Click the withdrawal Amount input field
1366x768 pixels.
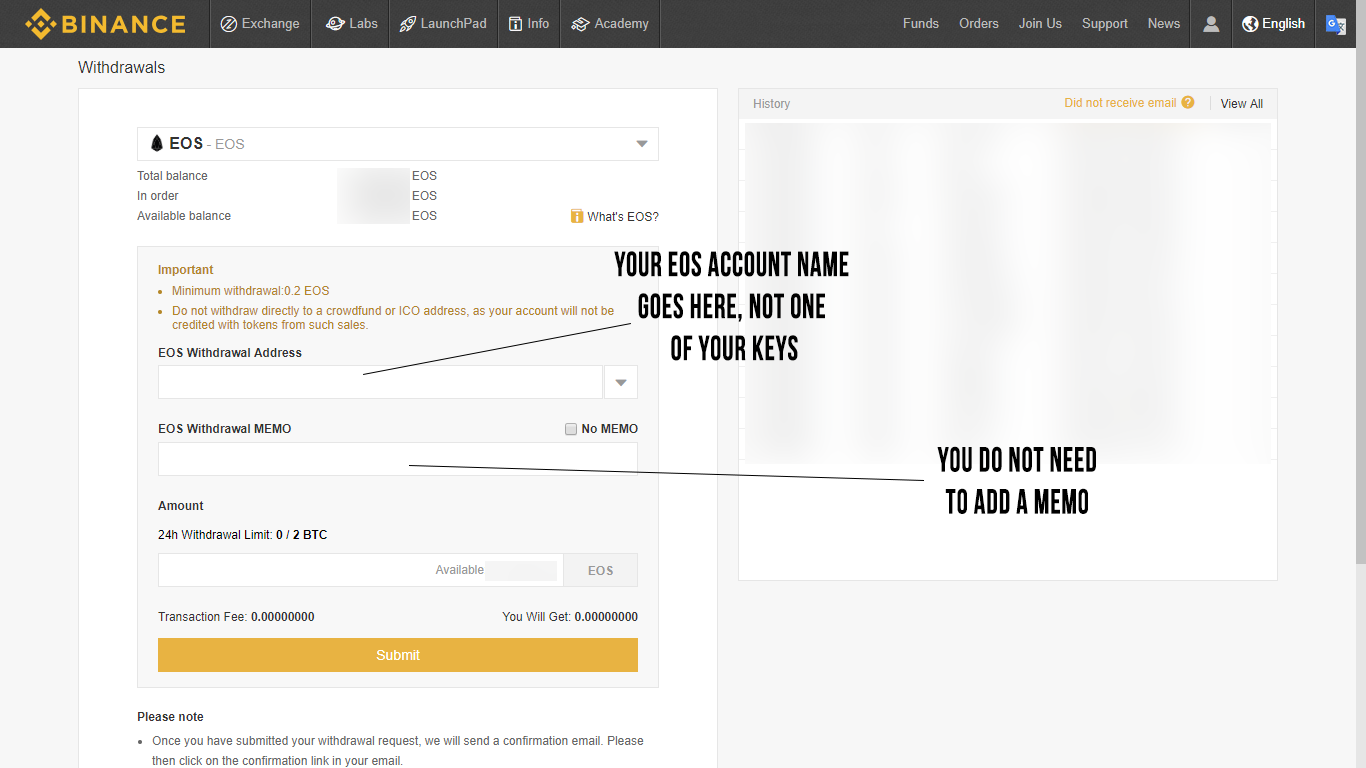click(361, 570)
